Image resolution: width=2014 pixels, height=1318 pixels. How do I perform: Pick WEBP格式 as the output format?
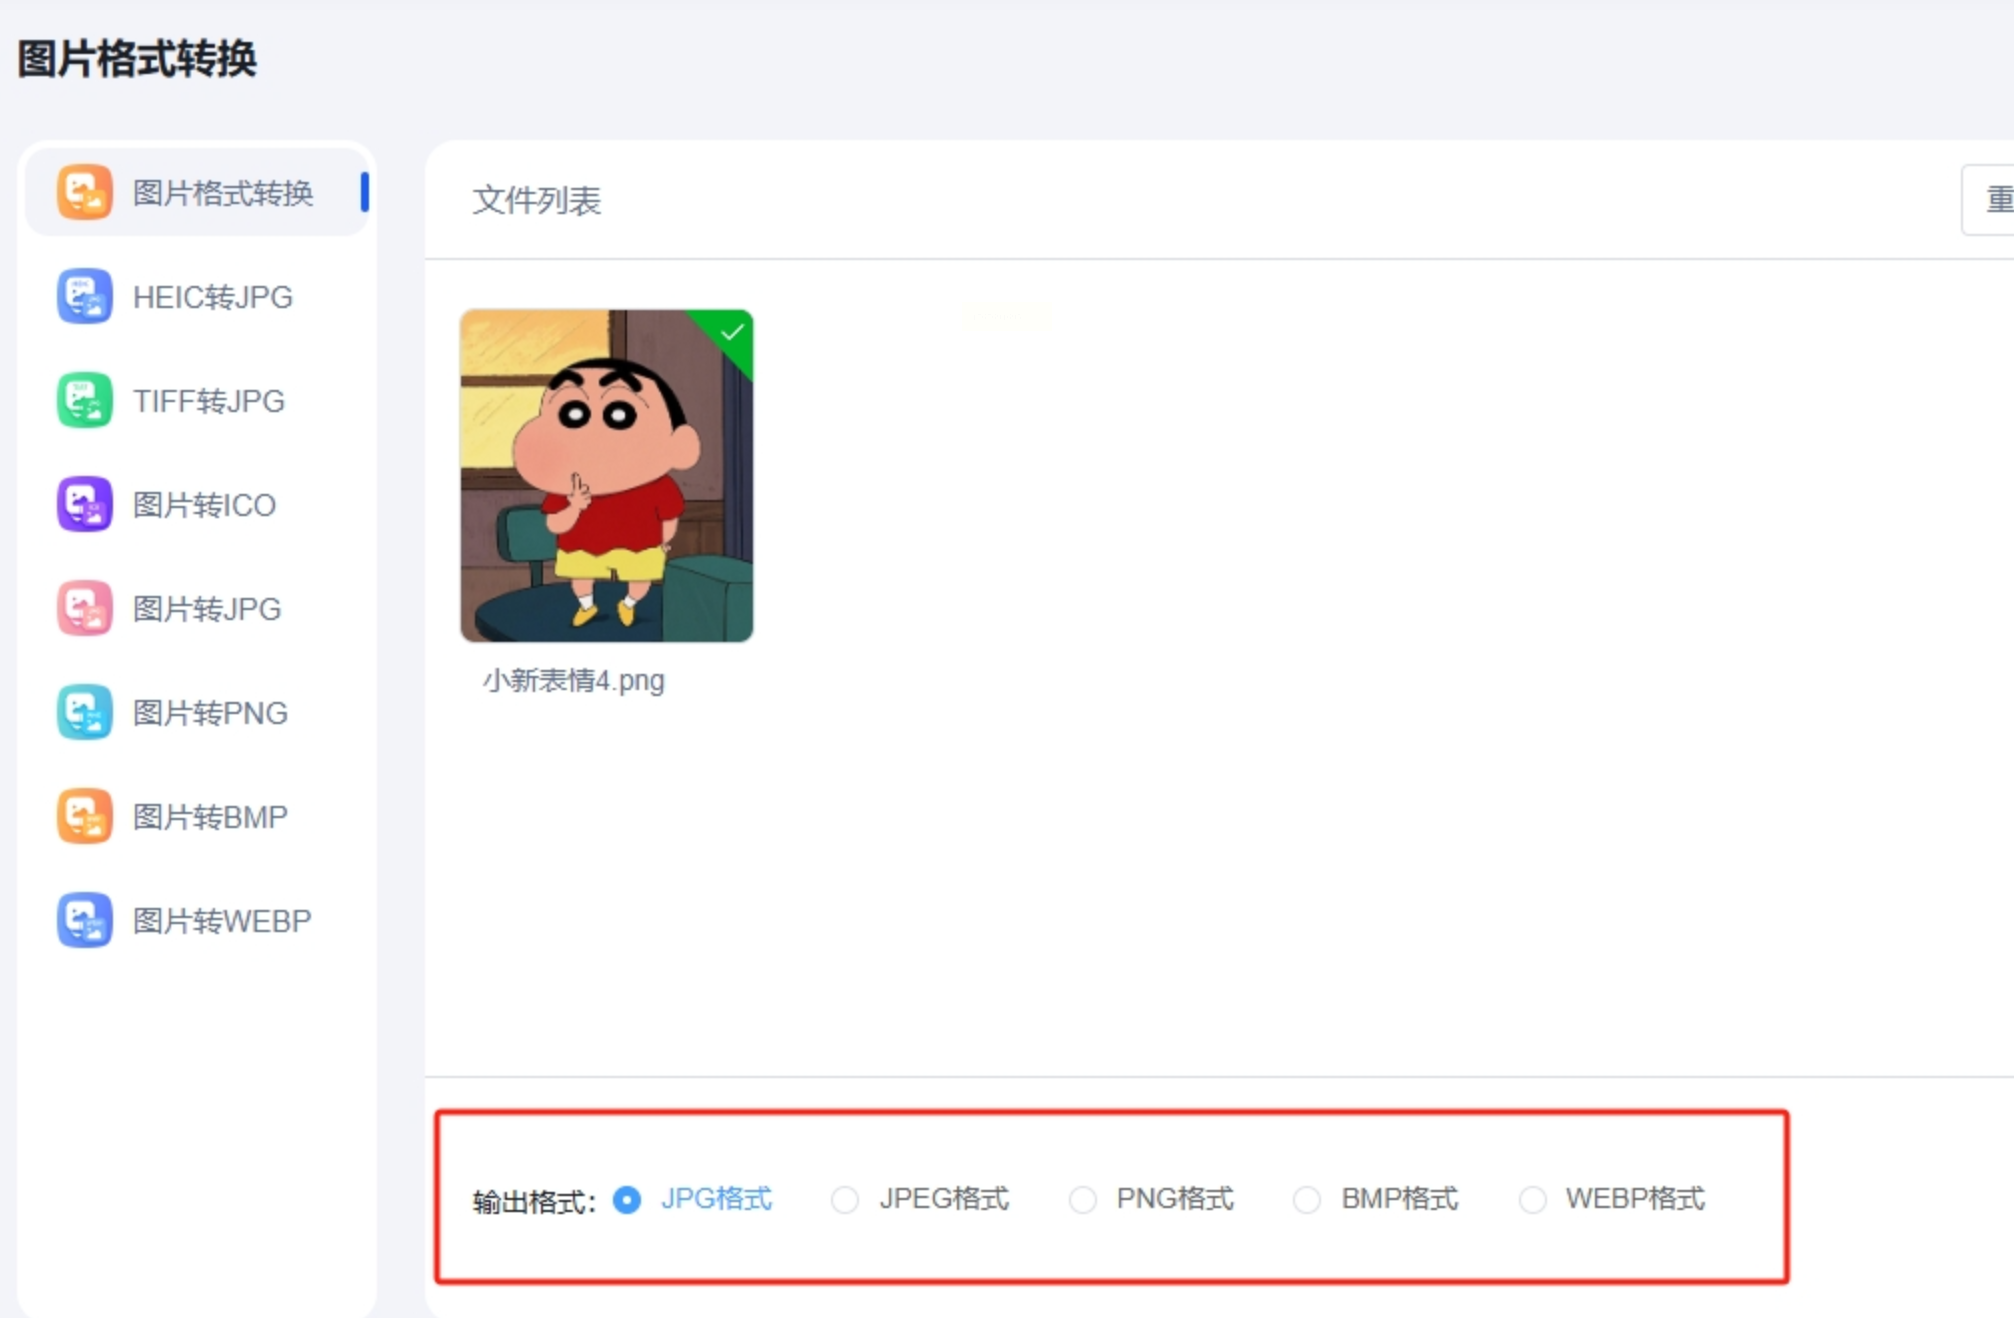1533,1199
